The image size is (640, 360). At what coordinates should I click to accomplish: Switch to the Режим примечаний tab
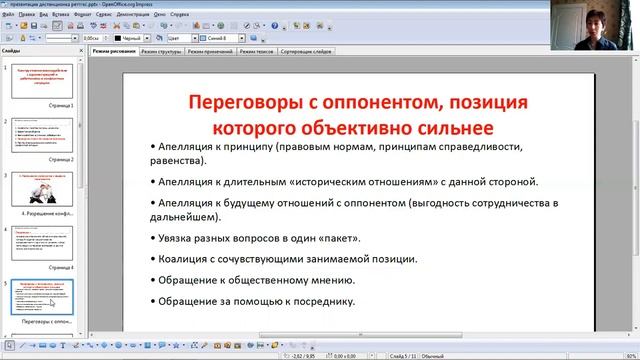click(210, 51)
